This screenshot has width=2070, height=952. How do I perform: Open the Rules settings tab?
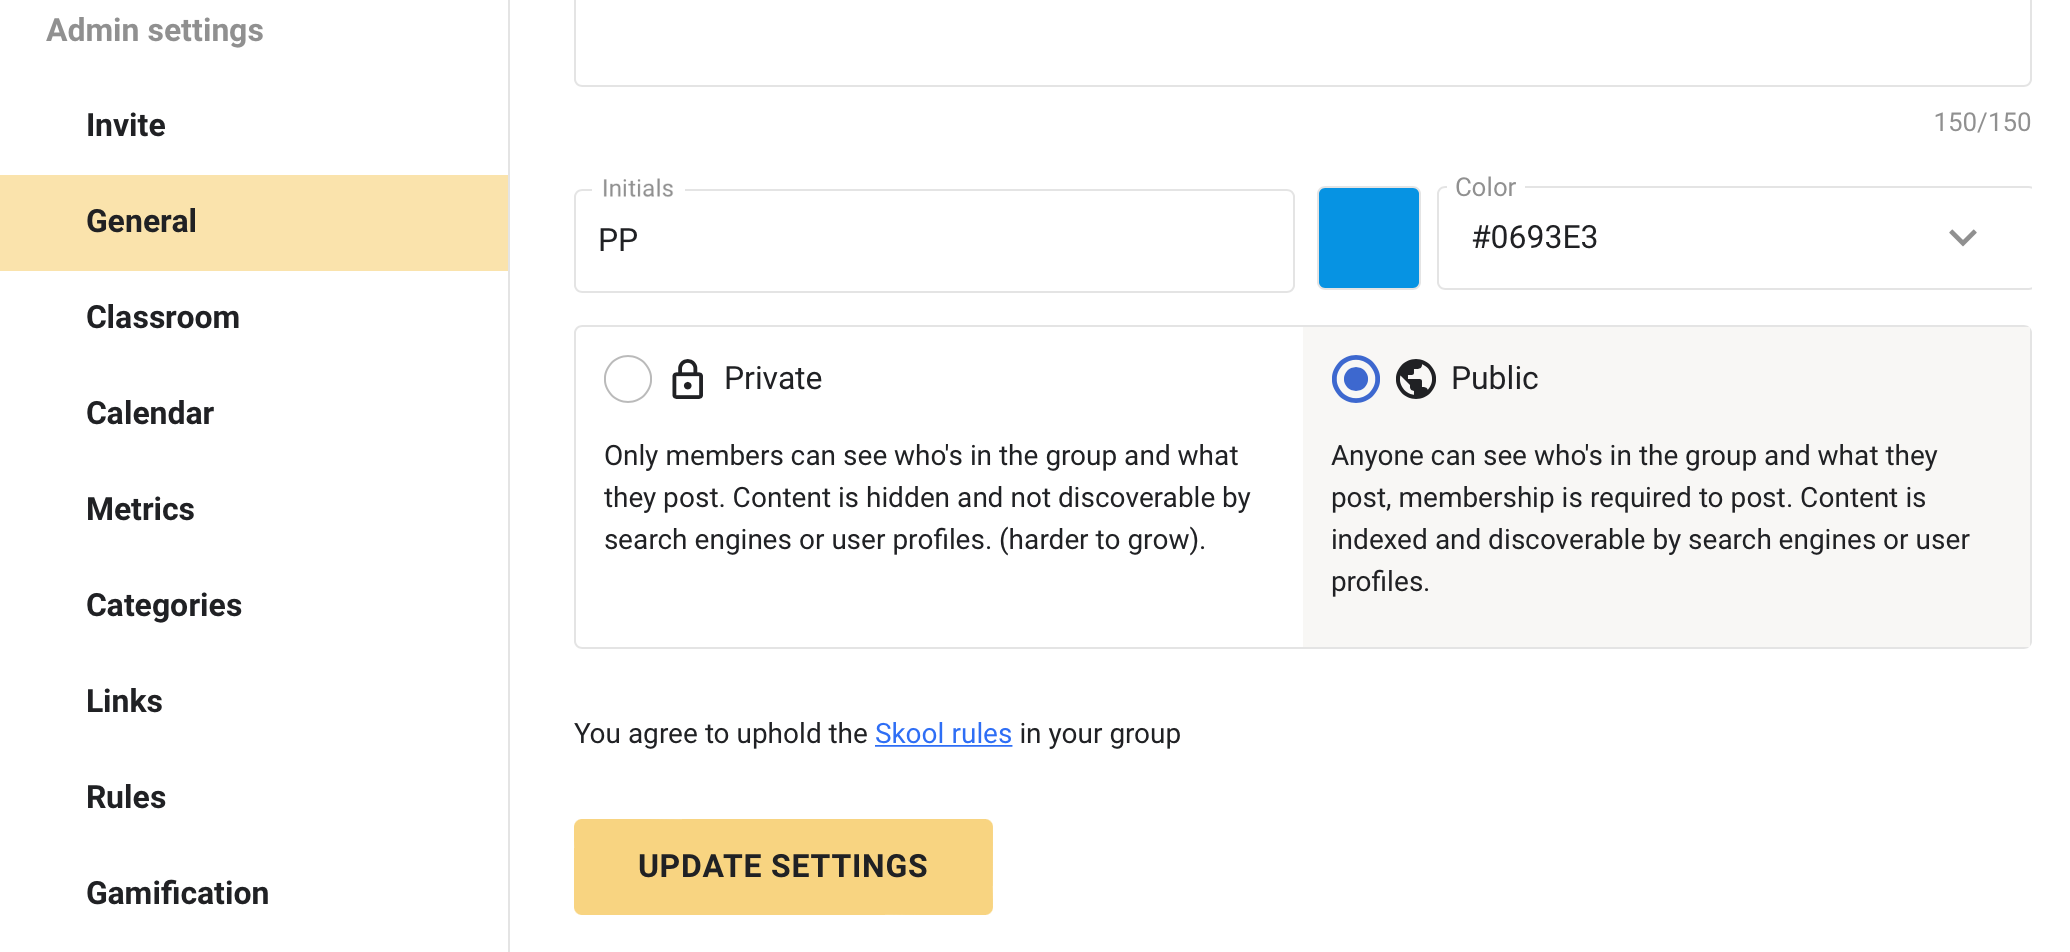126,797
